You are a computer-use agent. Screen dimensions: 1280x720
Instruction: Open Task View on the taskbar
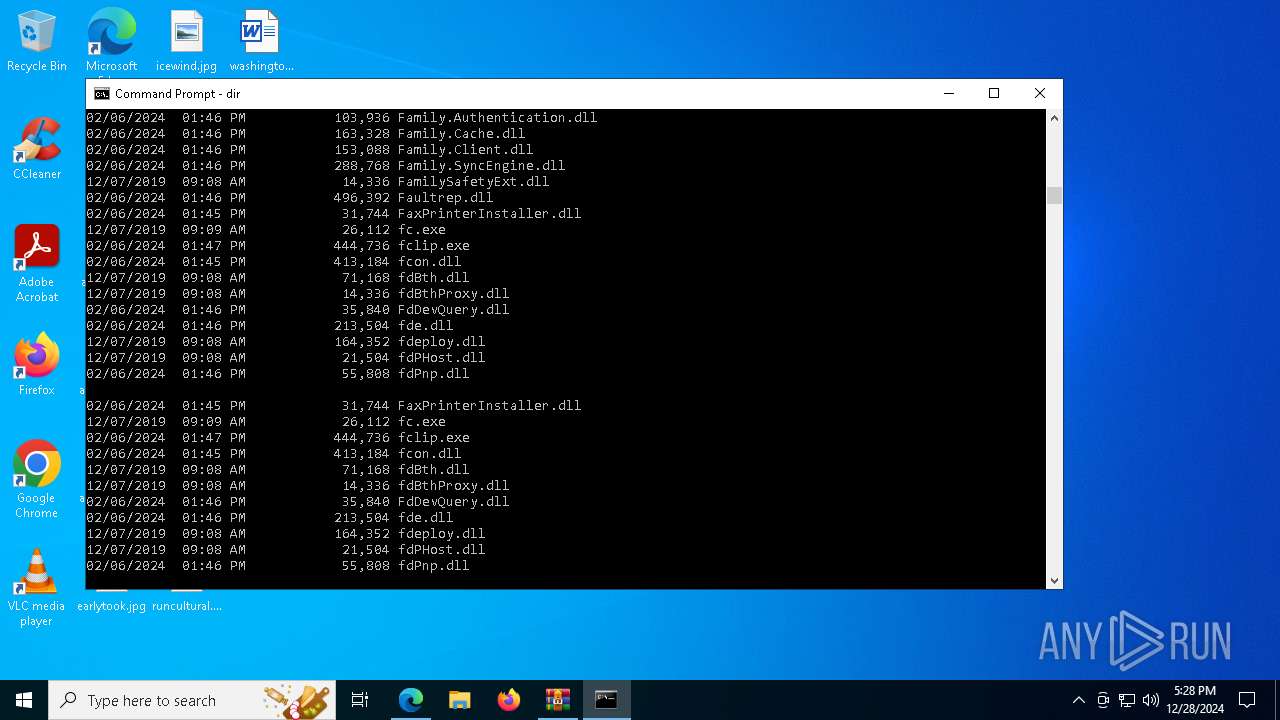point(360,700)
